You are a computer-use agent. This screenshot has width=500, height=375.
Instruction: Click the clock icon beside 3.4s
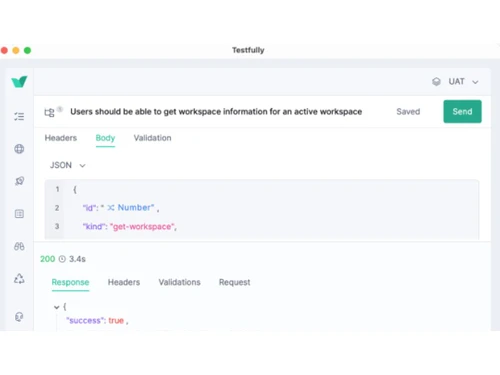(x=62, y=259)
